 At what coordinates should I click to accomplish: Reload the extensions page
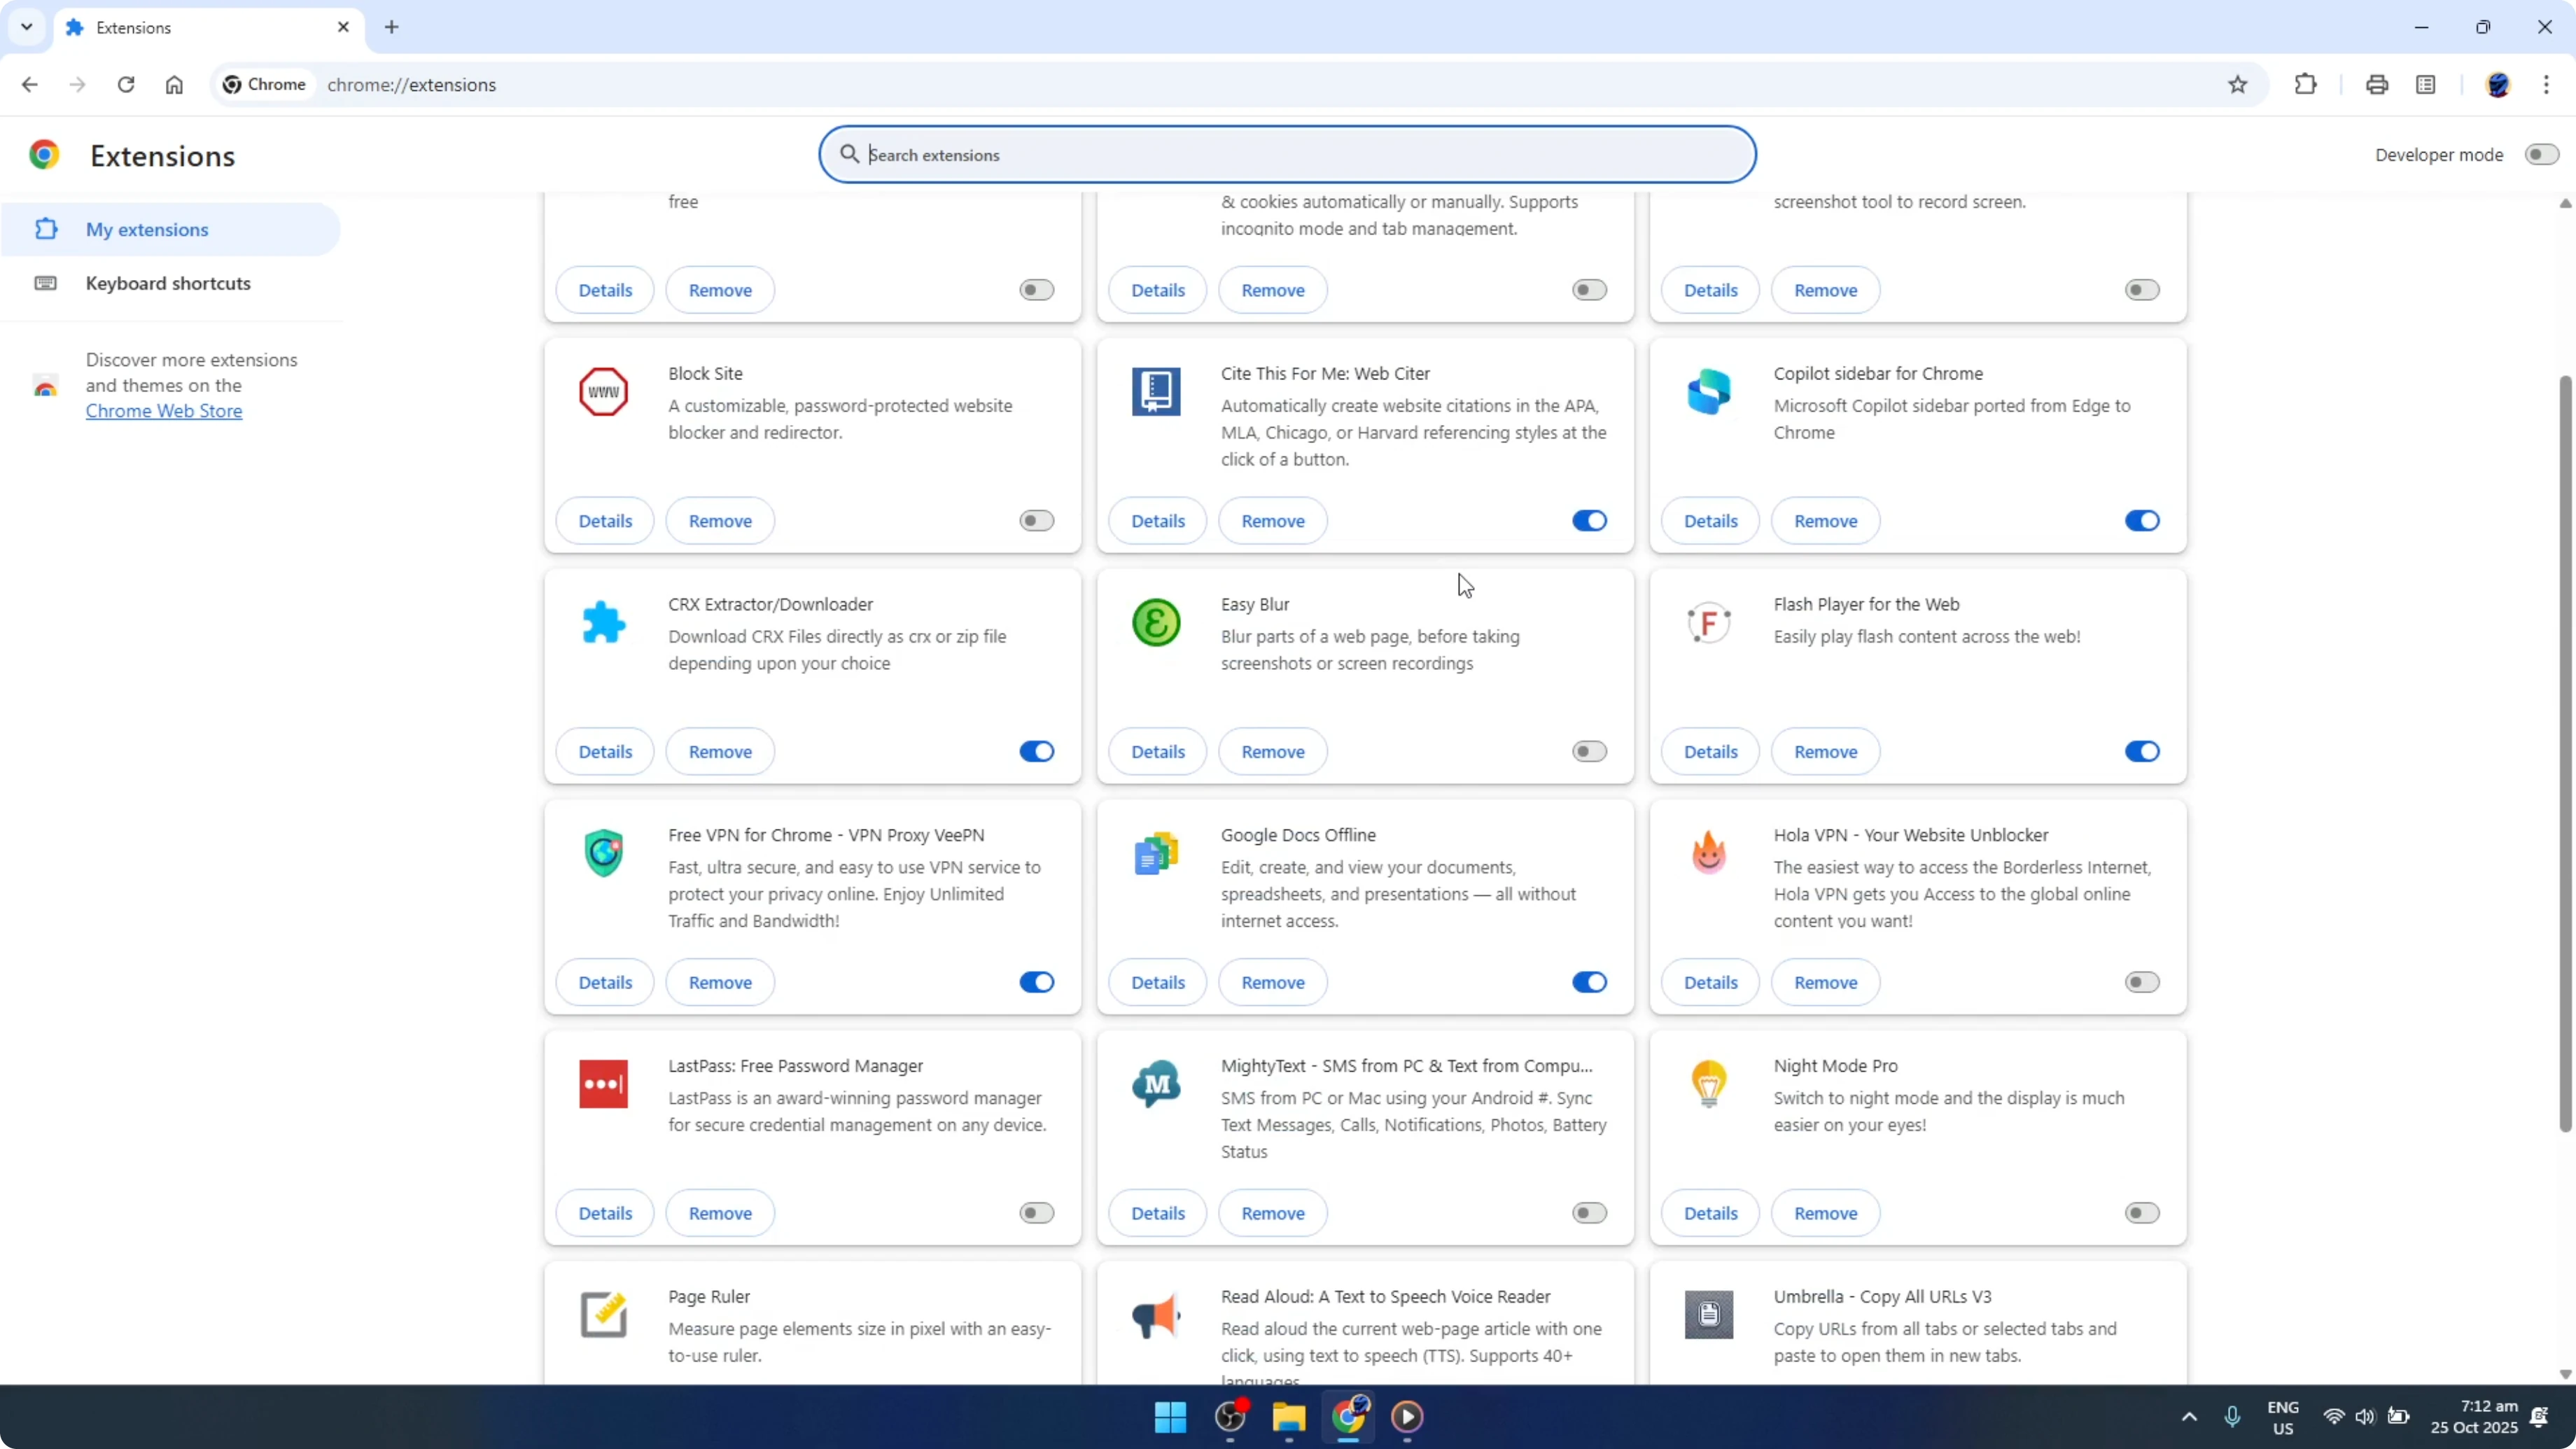pyautogui.click(x=126, y=84)
